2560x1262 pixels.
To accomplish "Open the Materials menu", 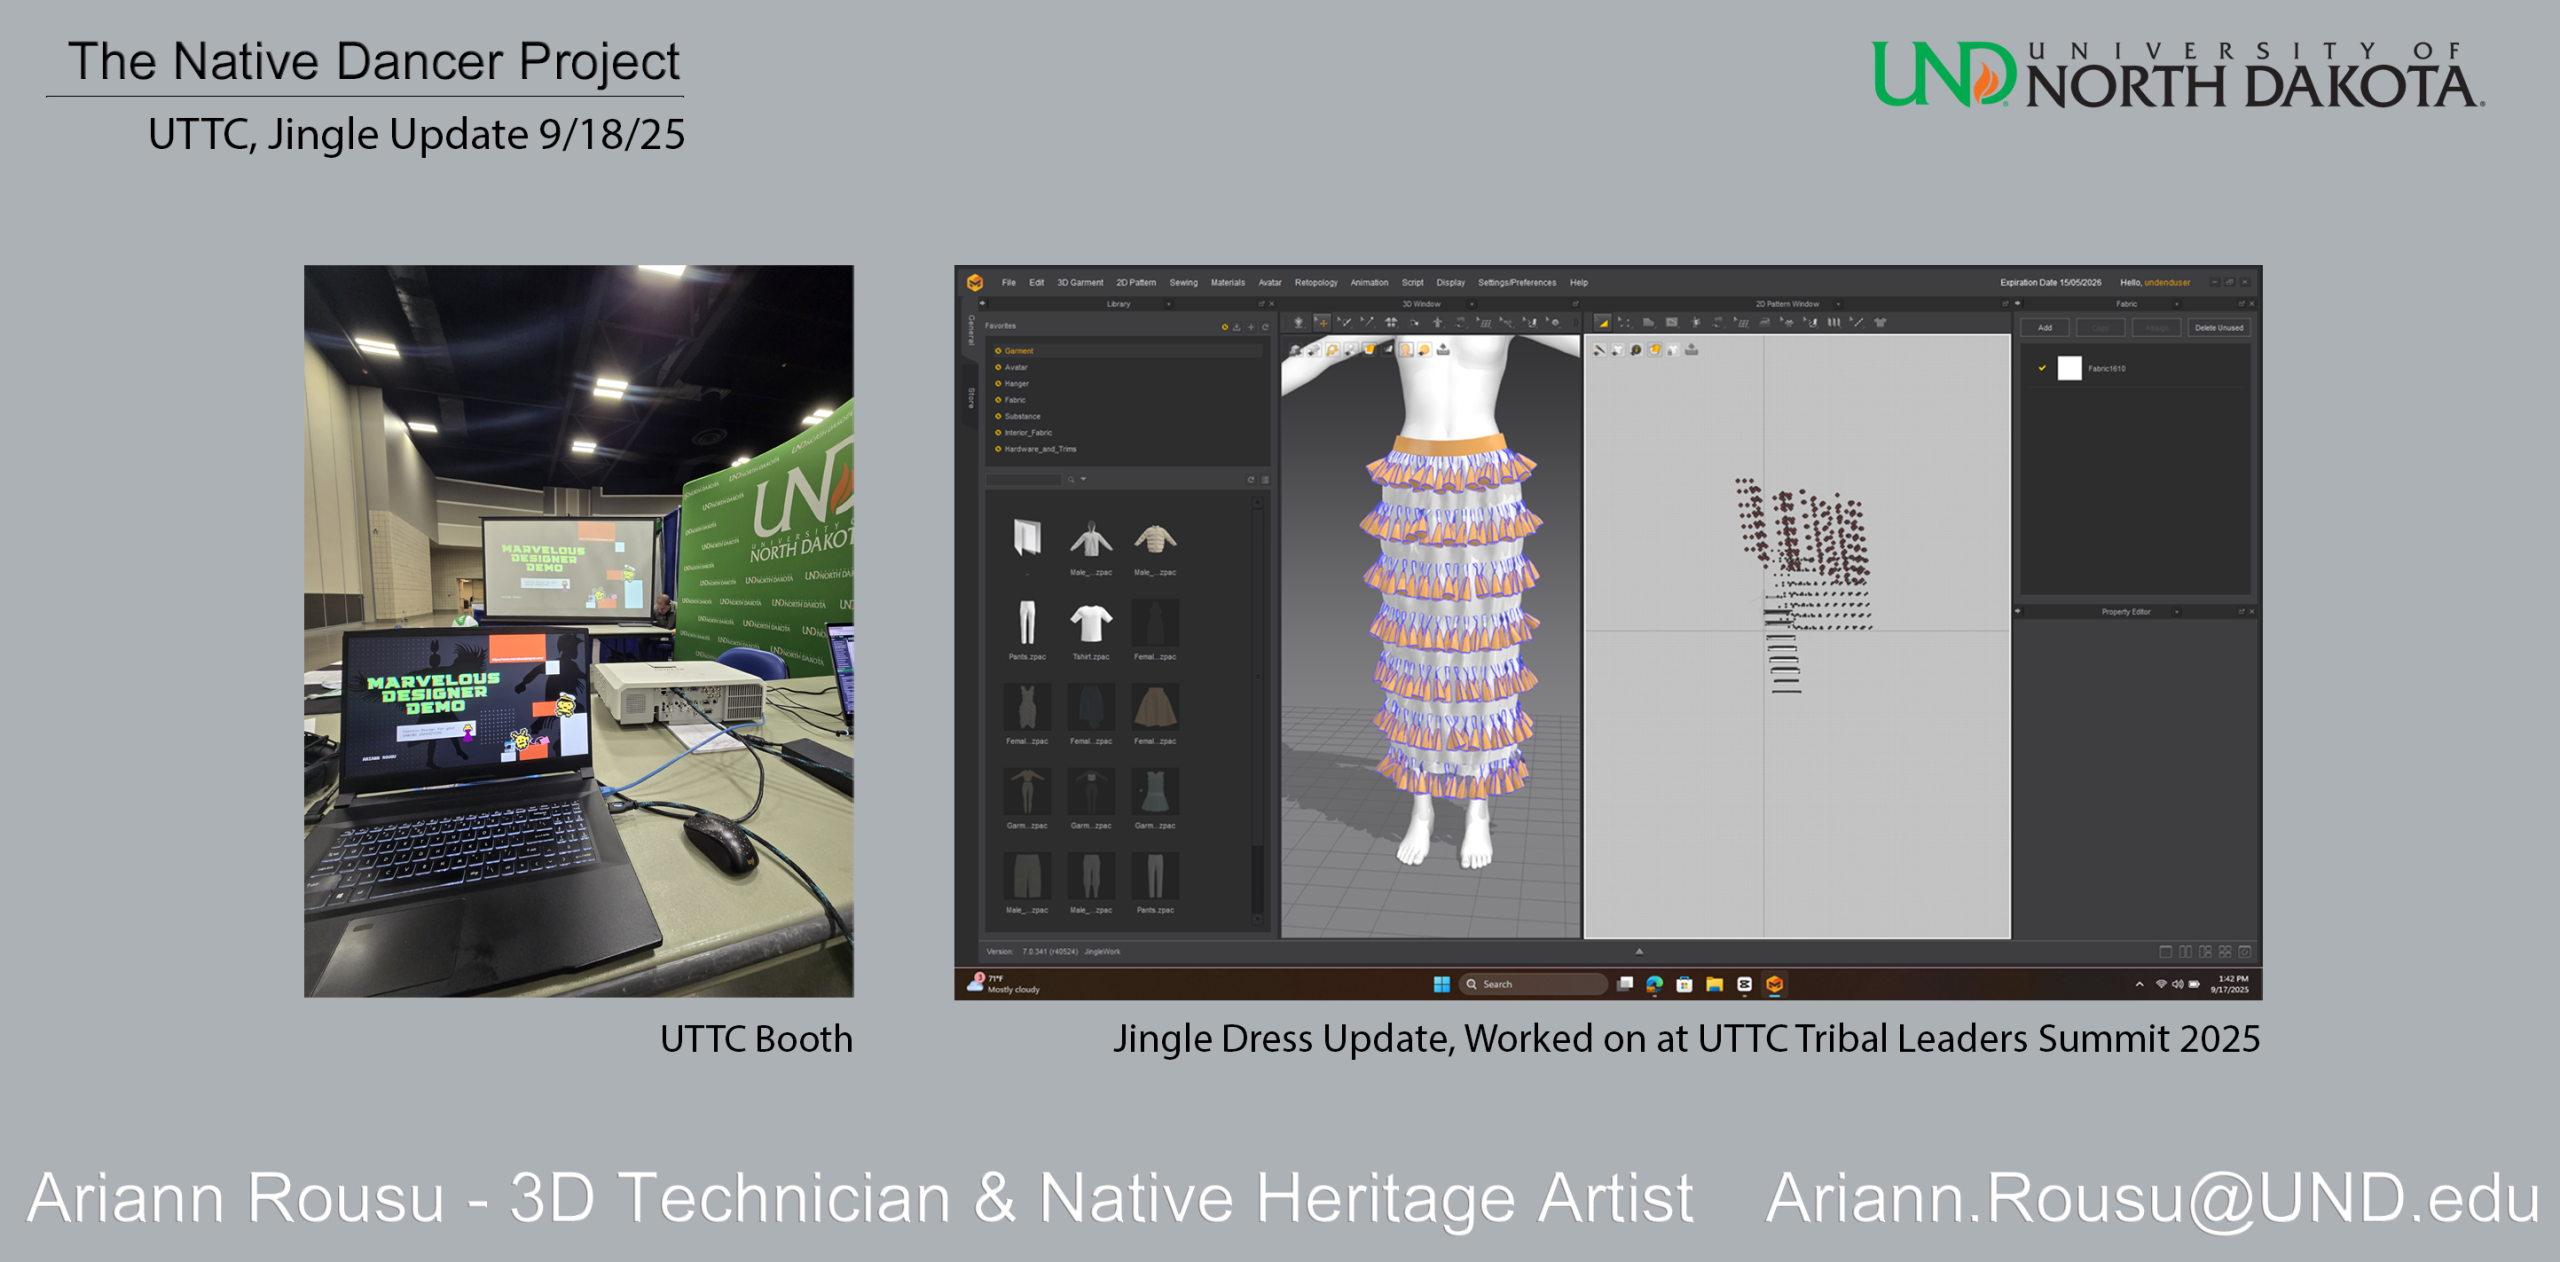I will 1227,283.
